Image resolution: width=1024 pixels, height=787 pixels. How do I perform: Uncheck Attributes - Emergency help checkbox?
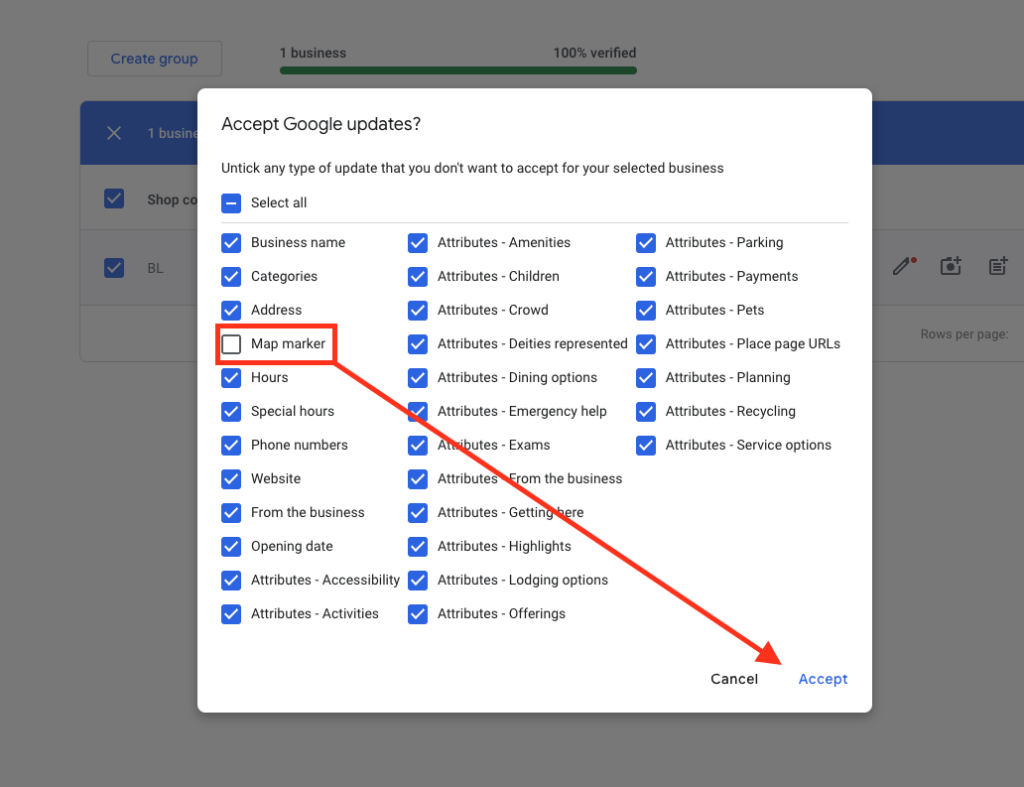(418, 411)
